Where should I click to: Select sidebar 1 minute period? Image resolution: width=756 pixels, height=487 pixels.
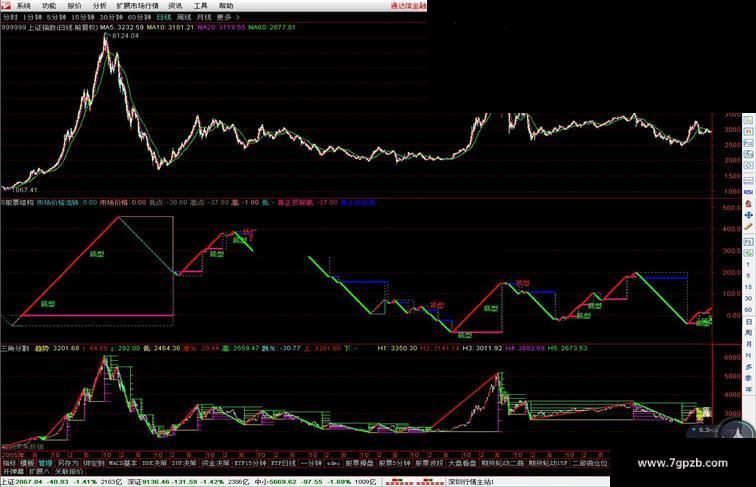[748, 265]
